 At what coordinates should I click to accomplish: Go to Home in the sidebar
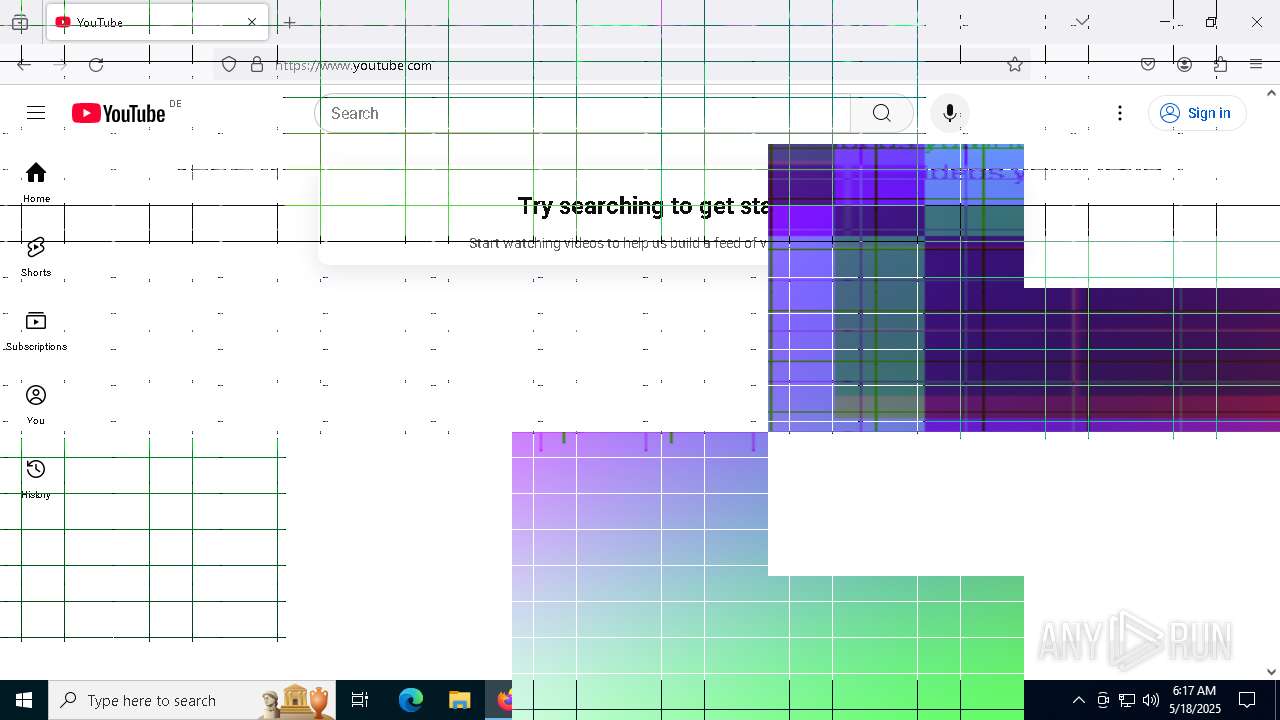(36, 182)
